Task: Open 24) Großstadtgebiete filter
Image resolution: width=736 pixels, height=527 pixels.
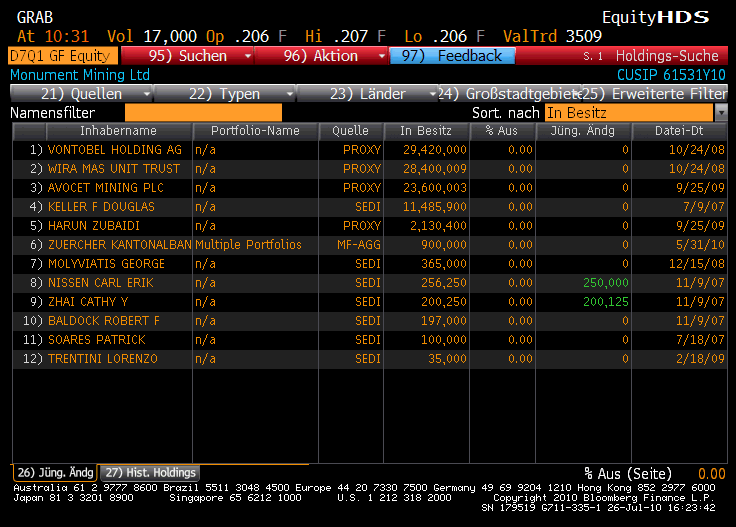Action: 511,94
